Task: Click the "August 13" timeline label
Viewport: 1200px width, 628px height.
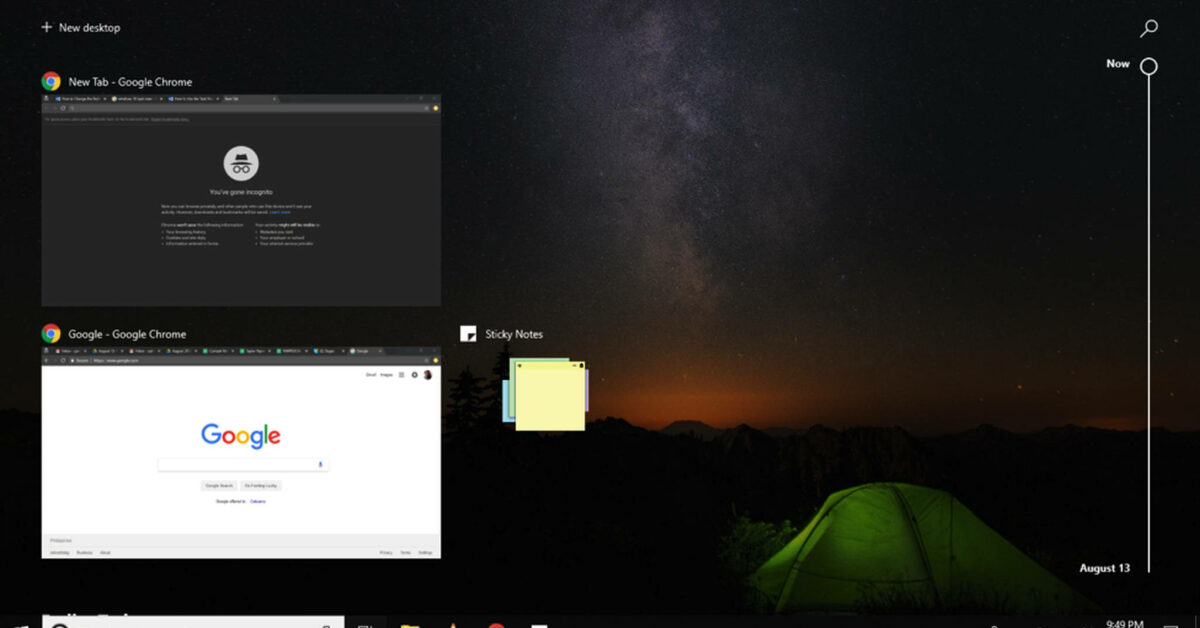Action: (1104, 568)
